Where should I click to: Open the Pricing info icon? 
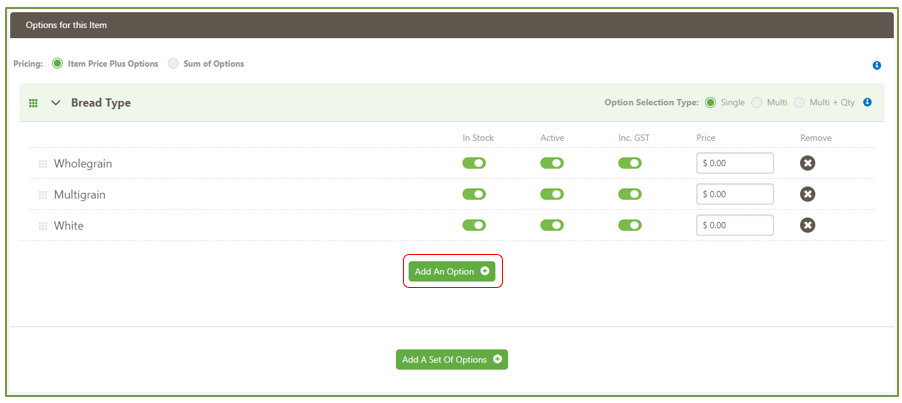pos(877,65)
